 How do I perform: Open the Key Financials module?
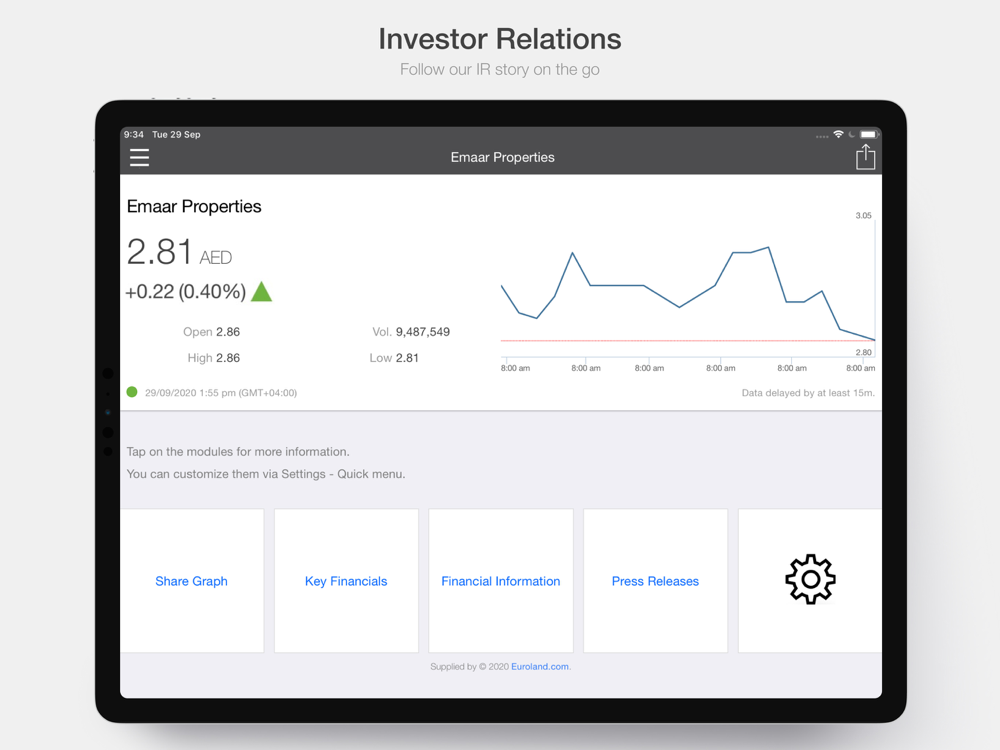(346, 580)
